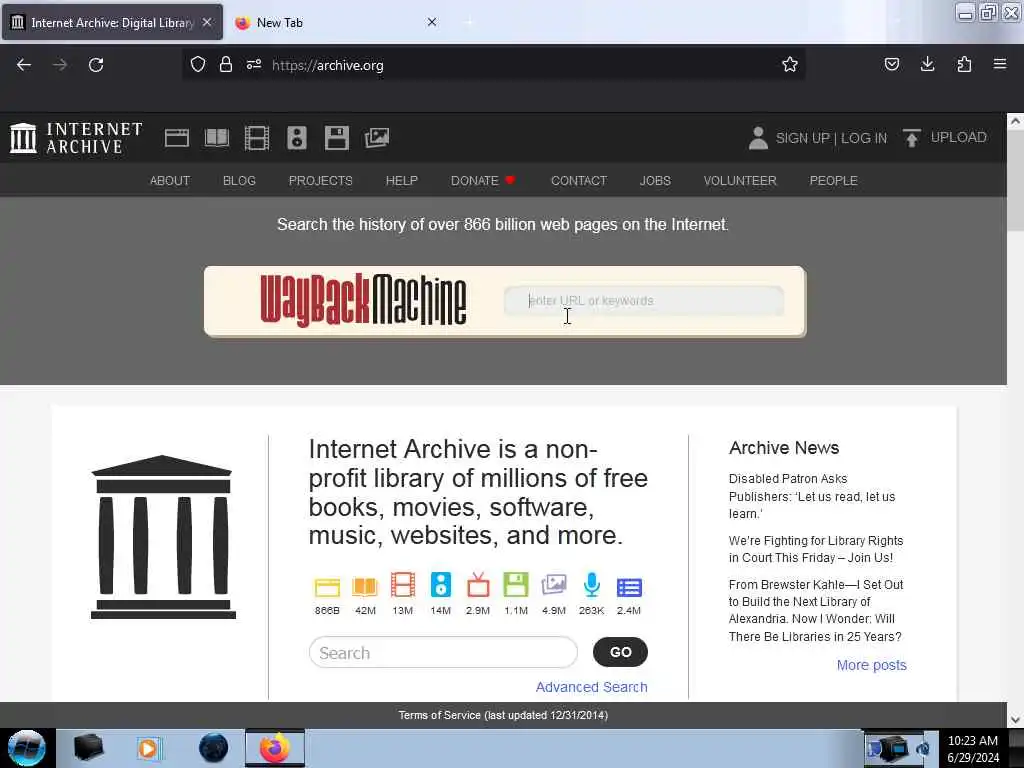Open the media player taskbar icon

148,748
